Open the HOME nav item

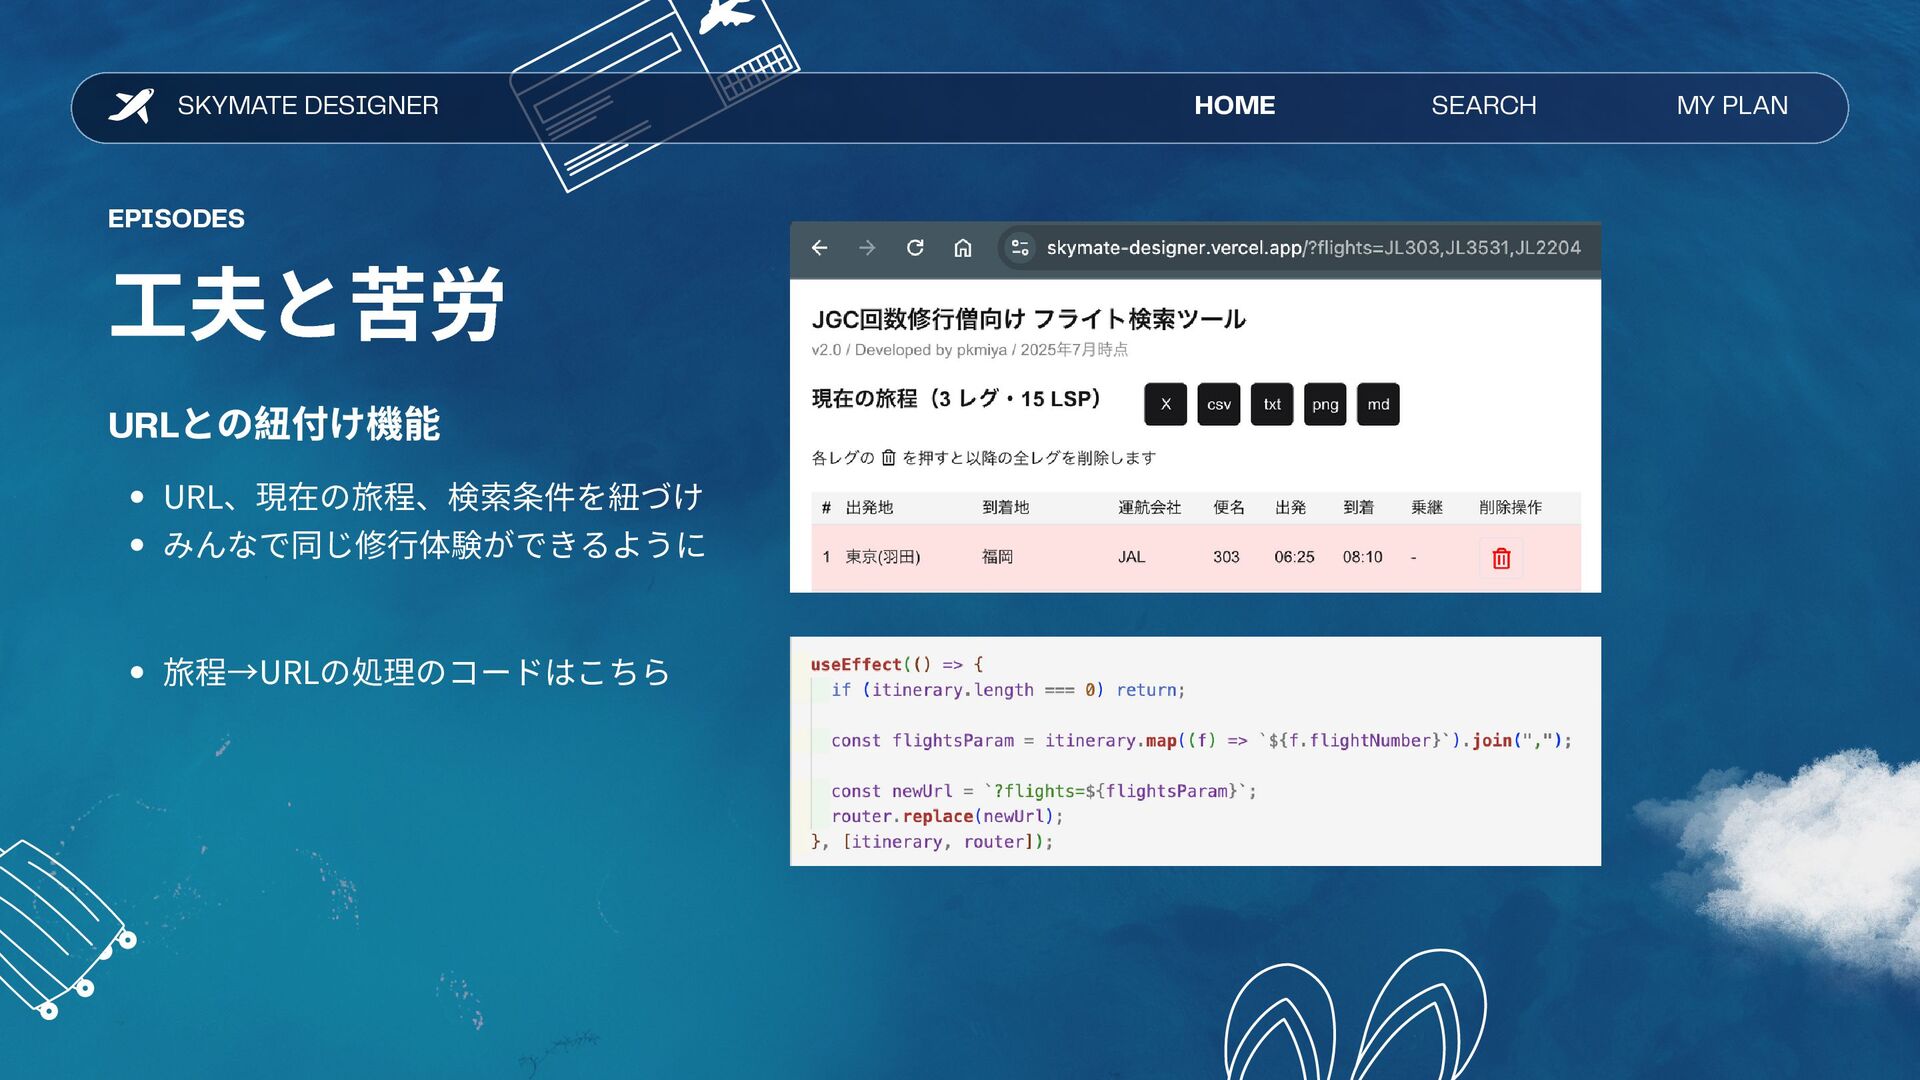1234,105
